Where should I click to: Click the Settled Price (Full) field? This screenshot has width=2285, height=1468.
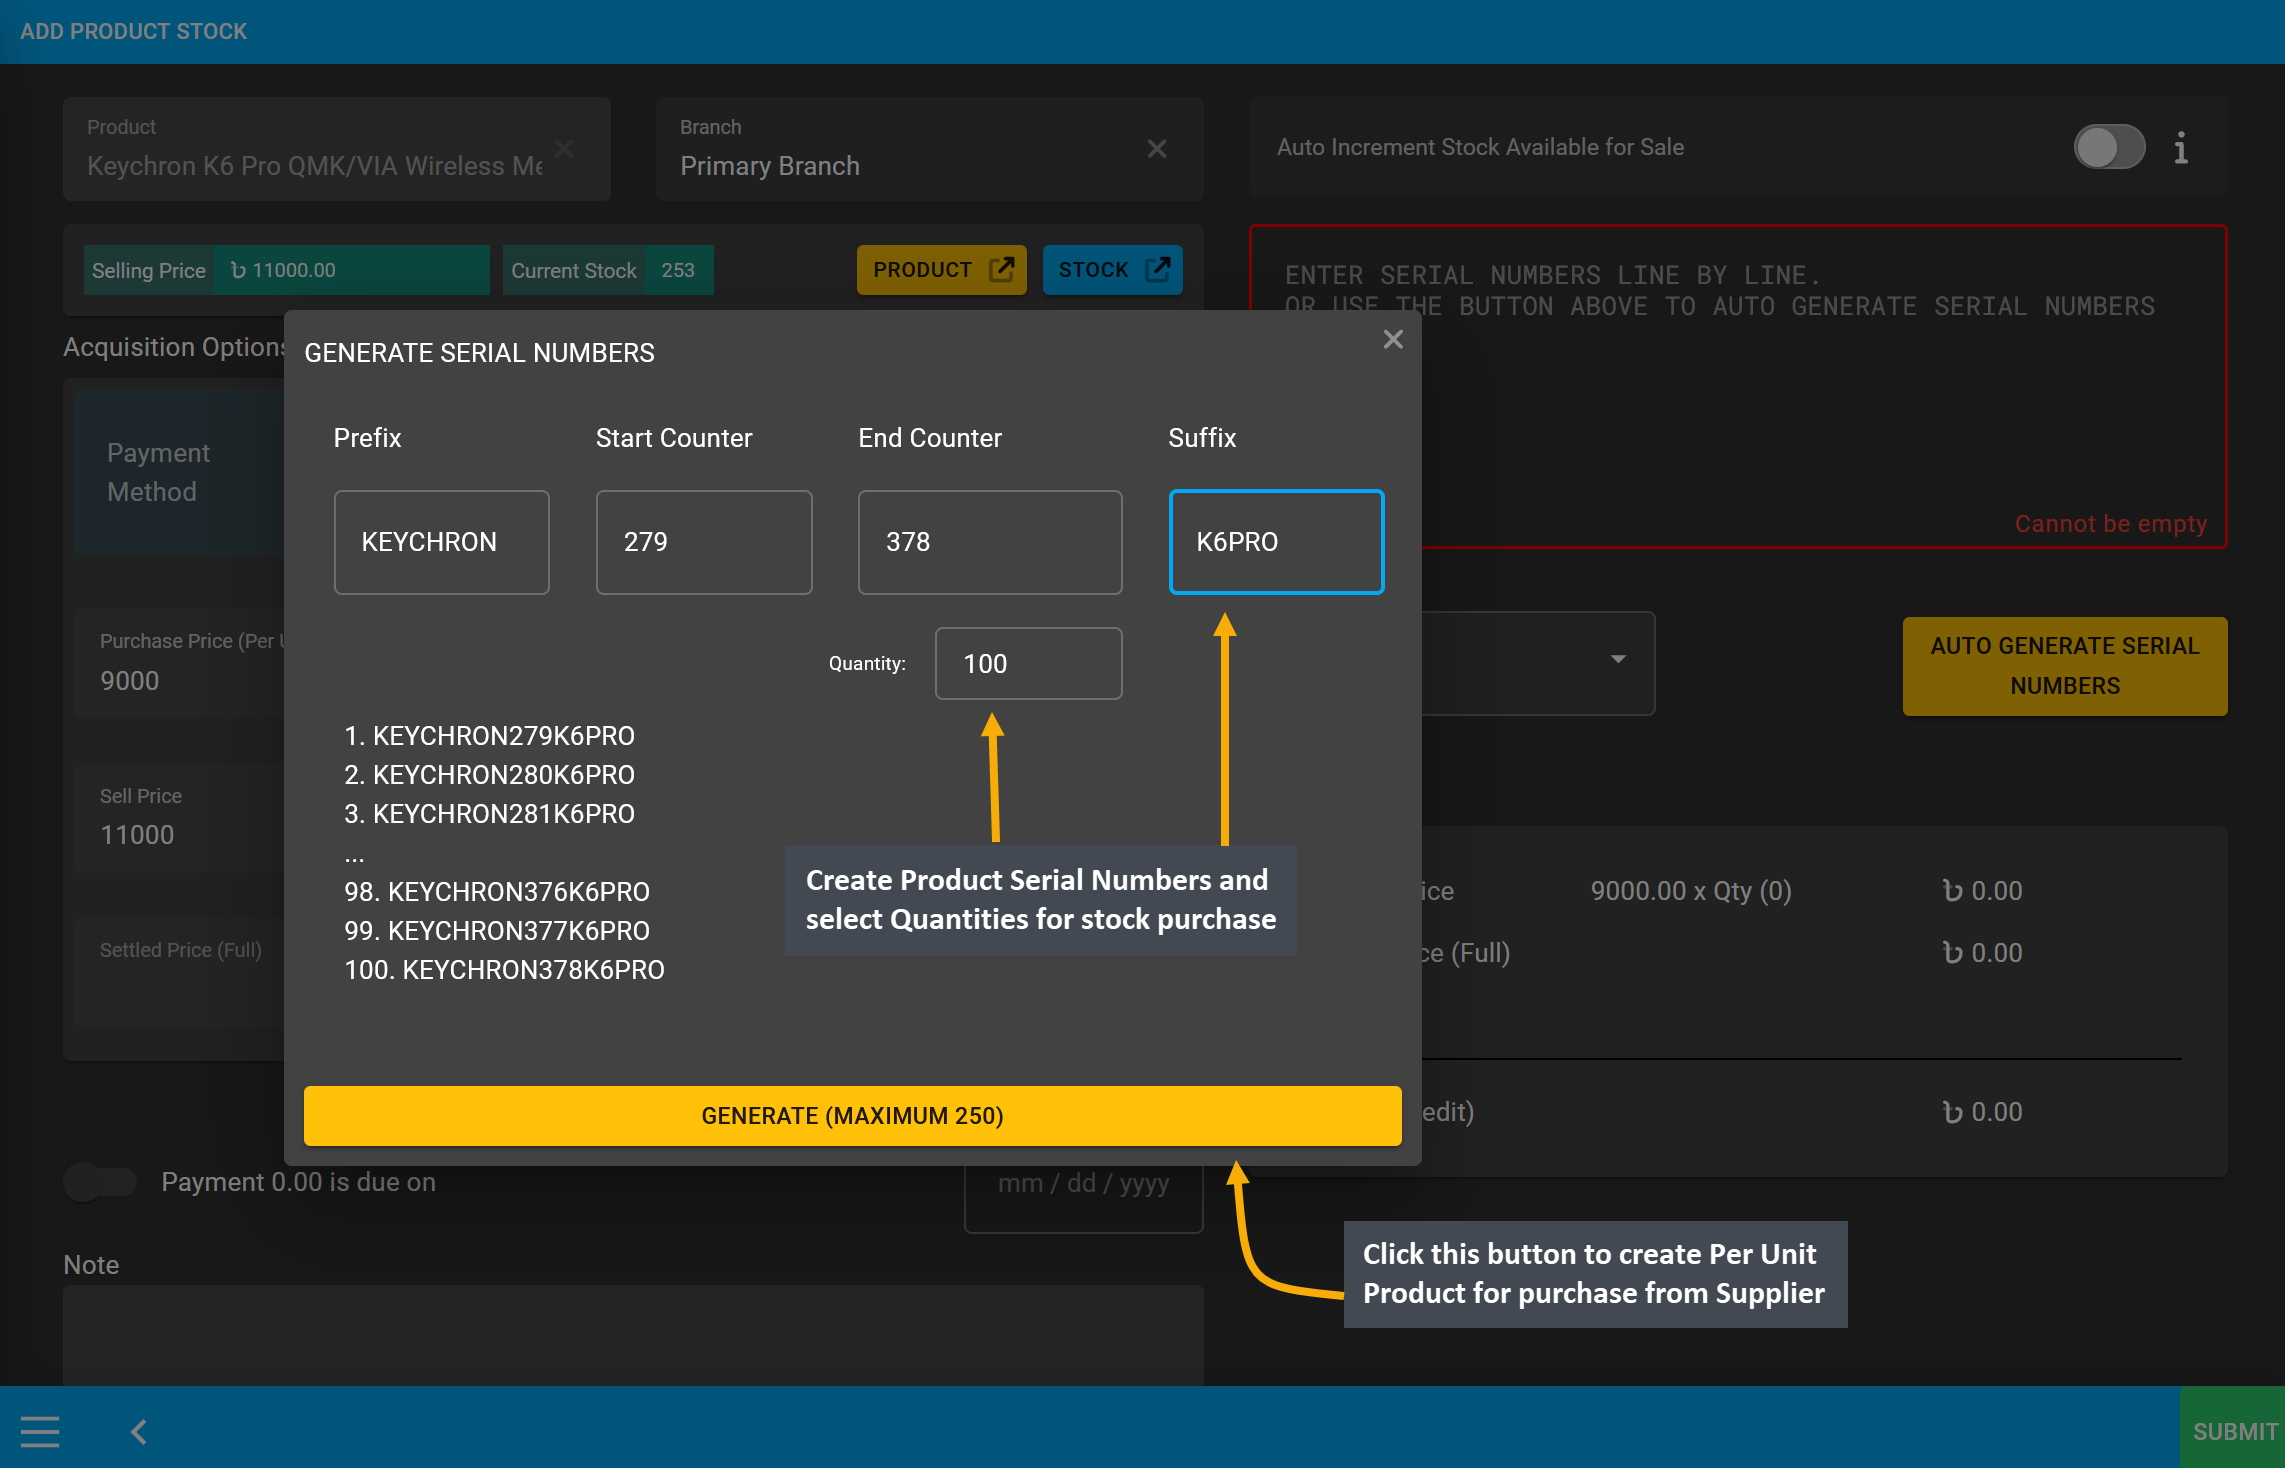(180, 972)
